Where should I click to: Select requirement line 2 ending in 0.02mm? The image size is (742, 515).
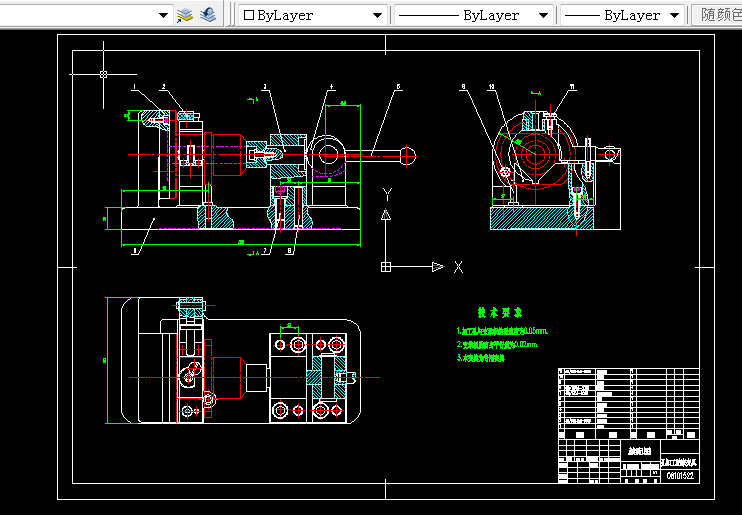tap(497, 345)
